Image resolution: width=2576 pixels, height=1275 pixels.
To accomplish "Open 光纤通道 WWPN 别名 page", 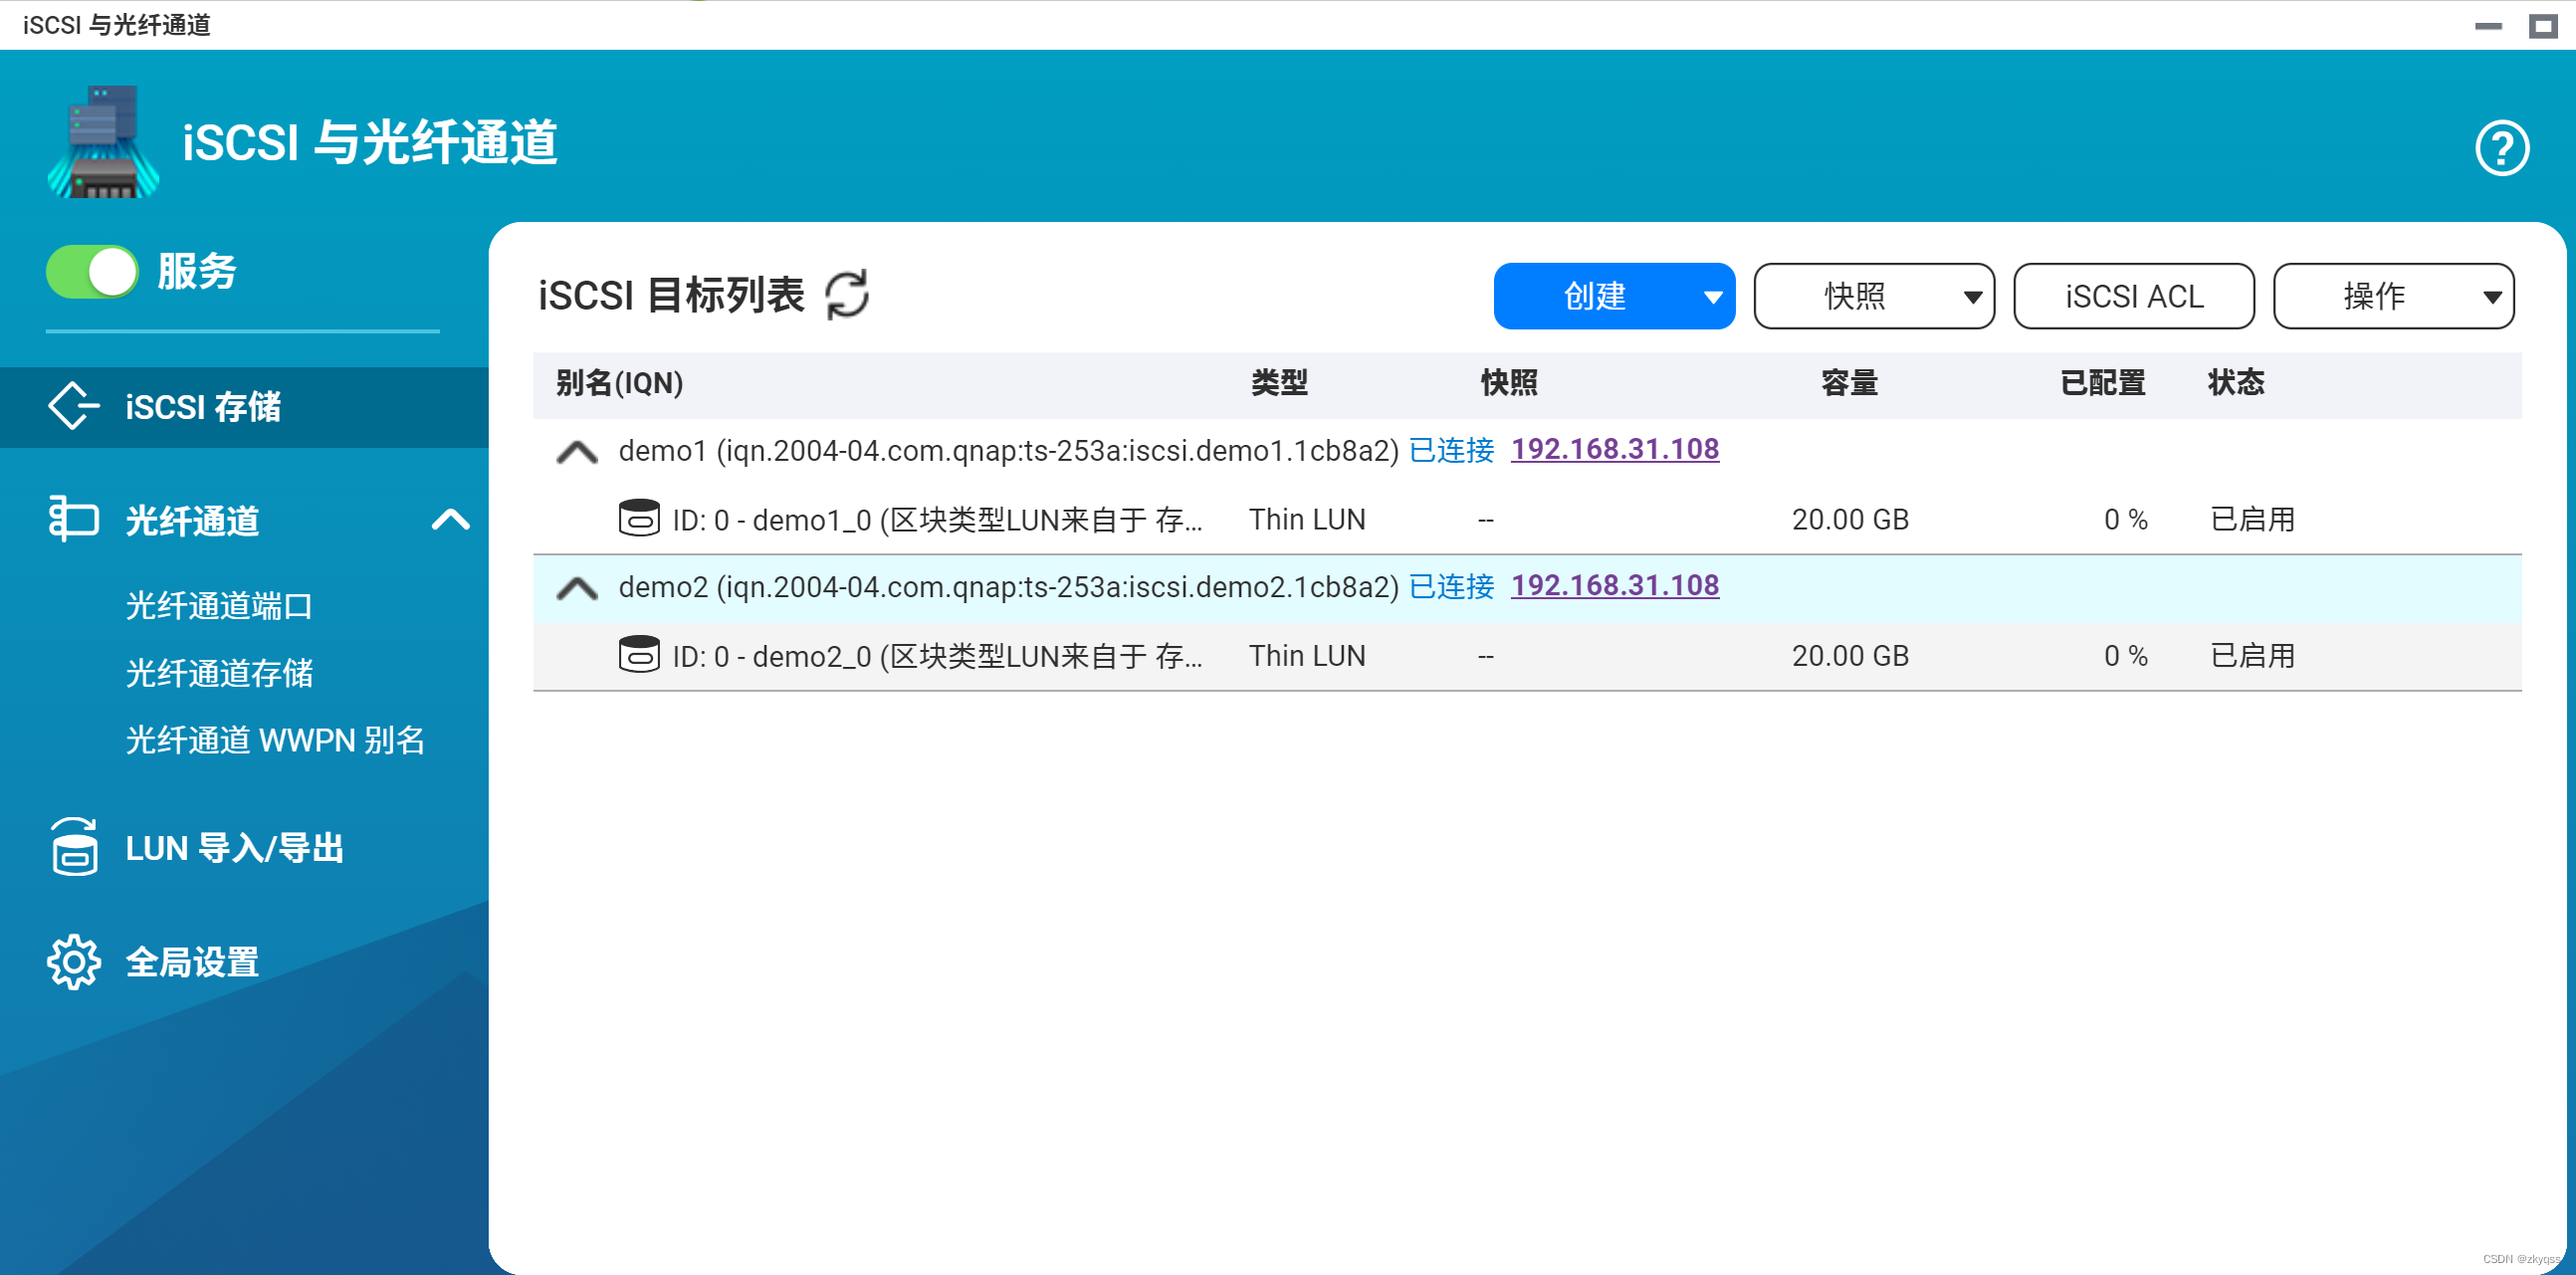I will [x=275, y=740].
